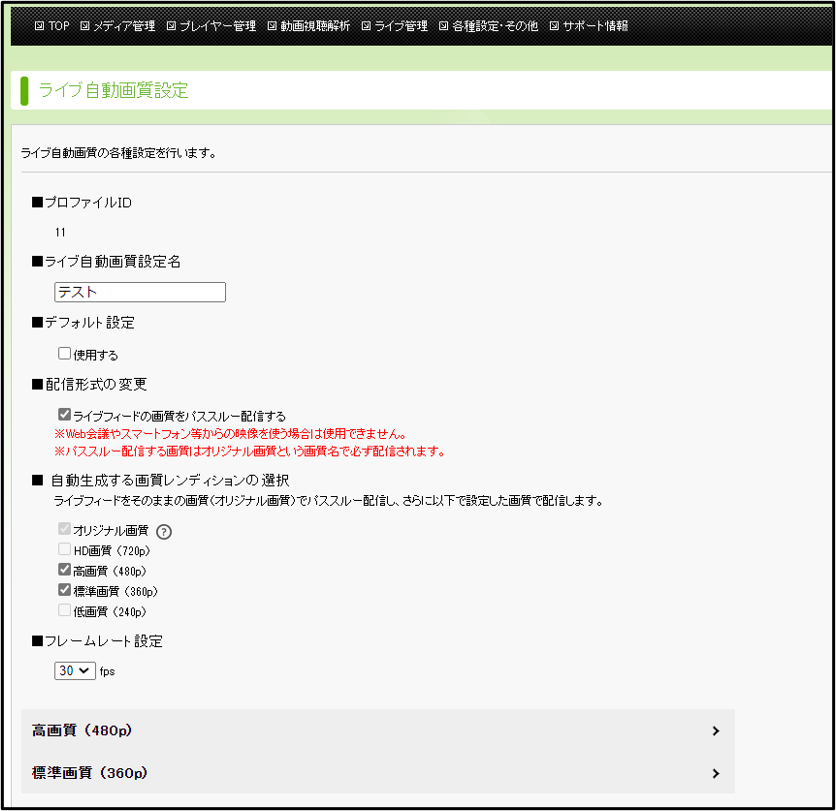Click the プロファイルID heading
836x811 pixels.
(82, 203)
